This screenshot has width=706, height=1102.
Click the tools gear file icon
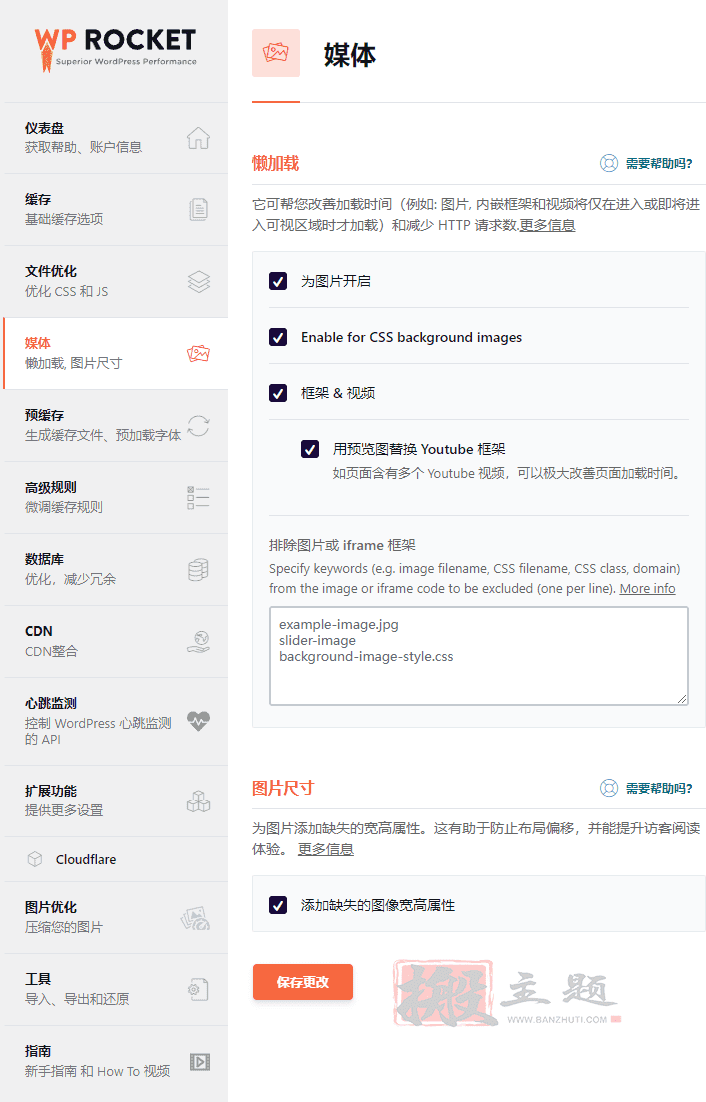point(198,990)
